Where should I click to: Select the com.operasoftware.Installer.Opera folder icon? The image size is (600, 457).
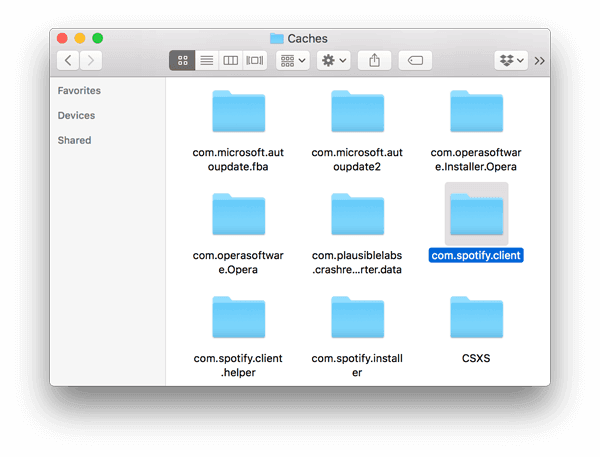point(476,111)
